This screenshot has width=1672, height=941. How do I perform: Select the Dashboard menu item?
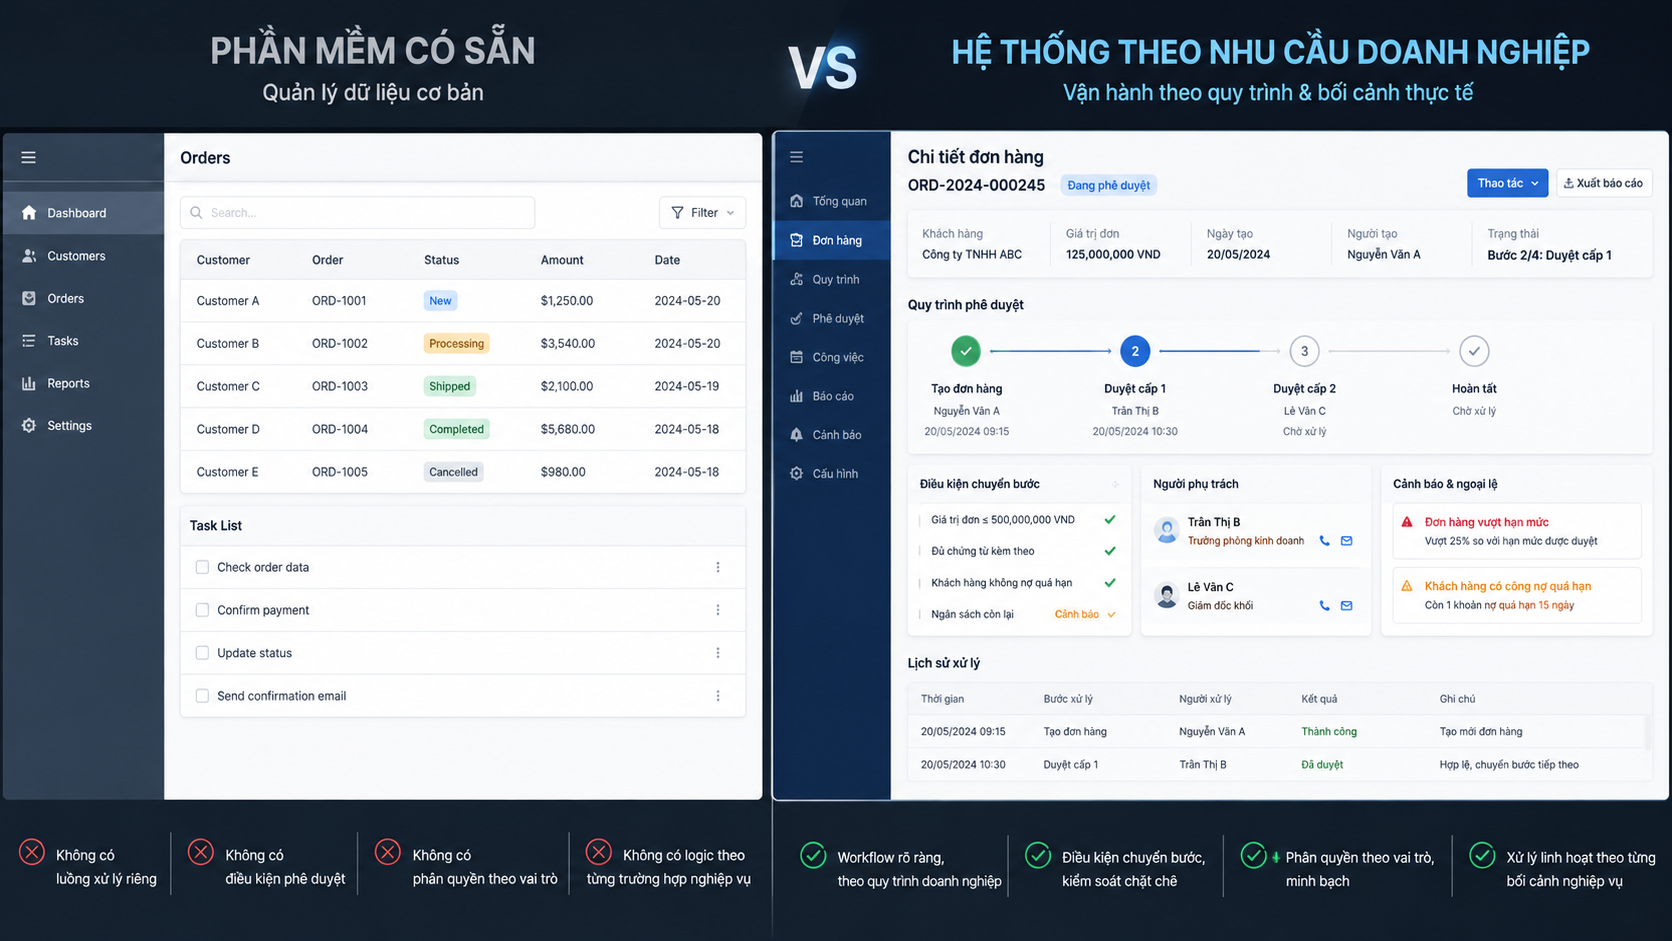[84, 213]
